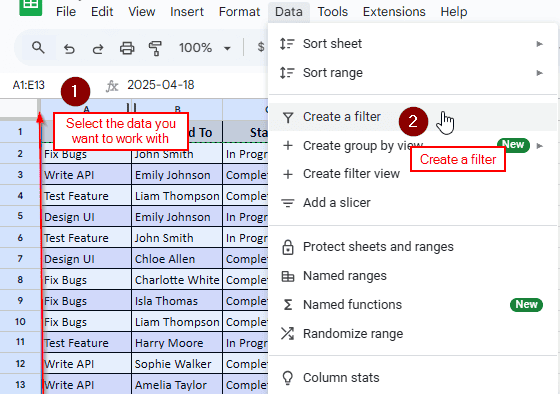Open the View menu
The image size is (560, 394).
click(x=141, y=11)
